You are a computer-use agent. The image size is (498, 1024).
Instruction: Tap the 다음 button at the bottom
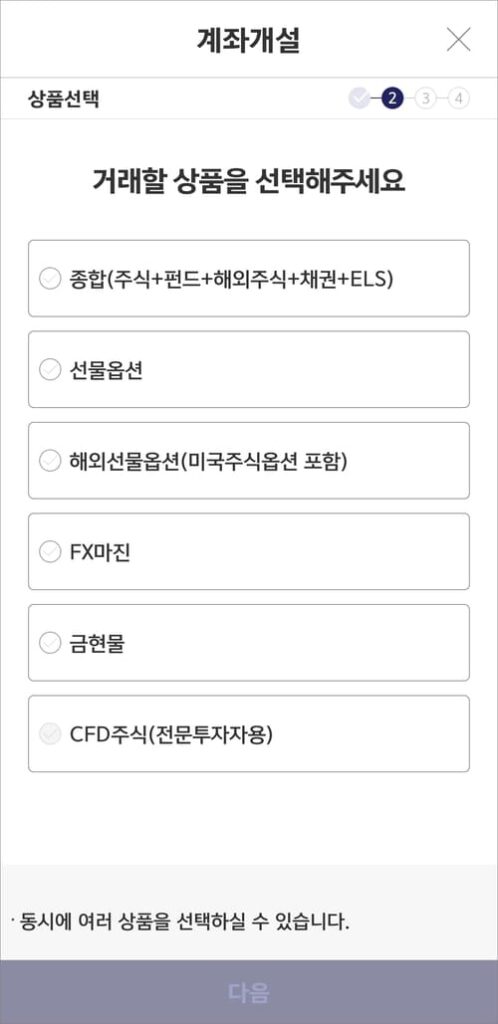coord(249,992)
